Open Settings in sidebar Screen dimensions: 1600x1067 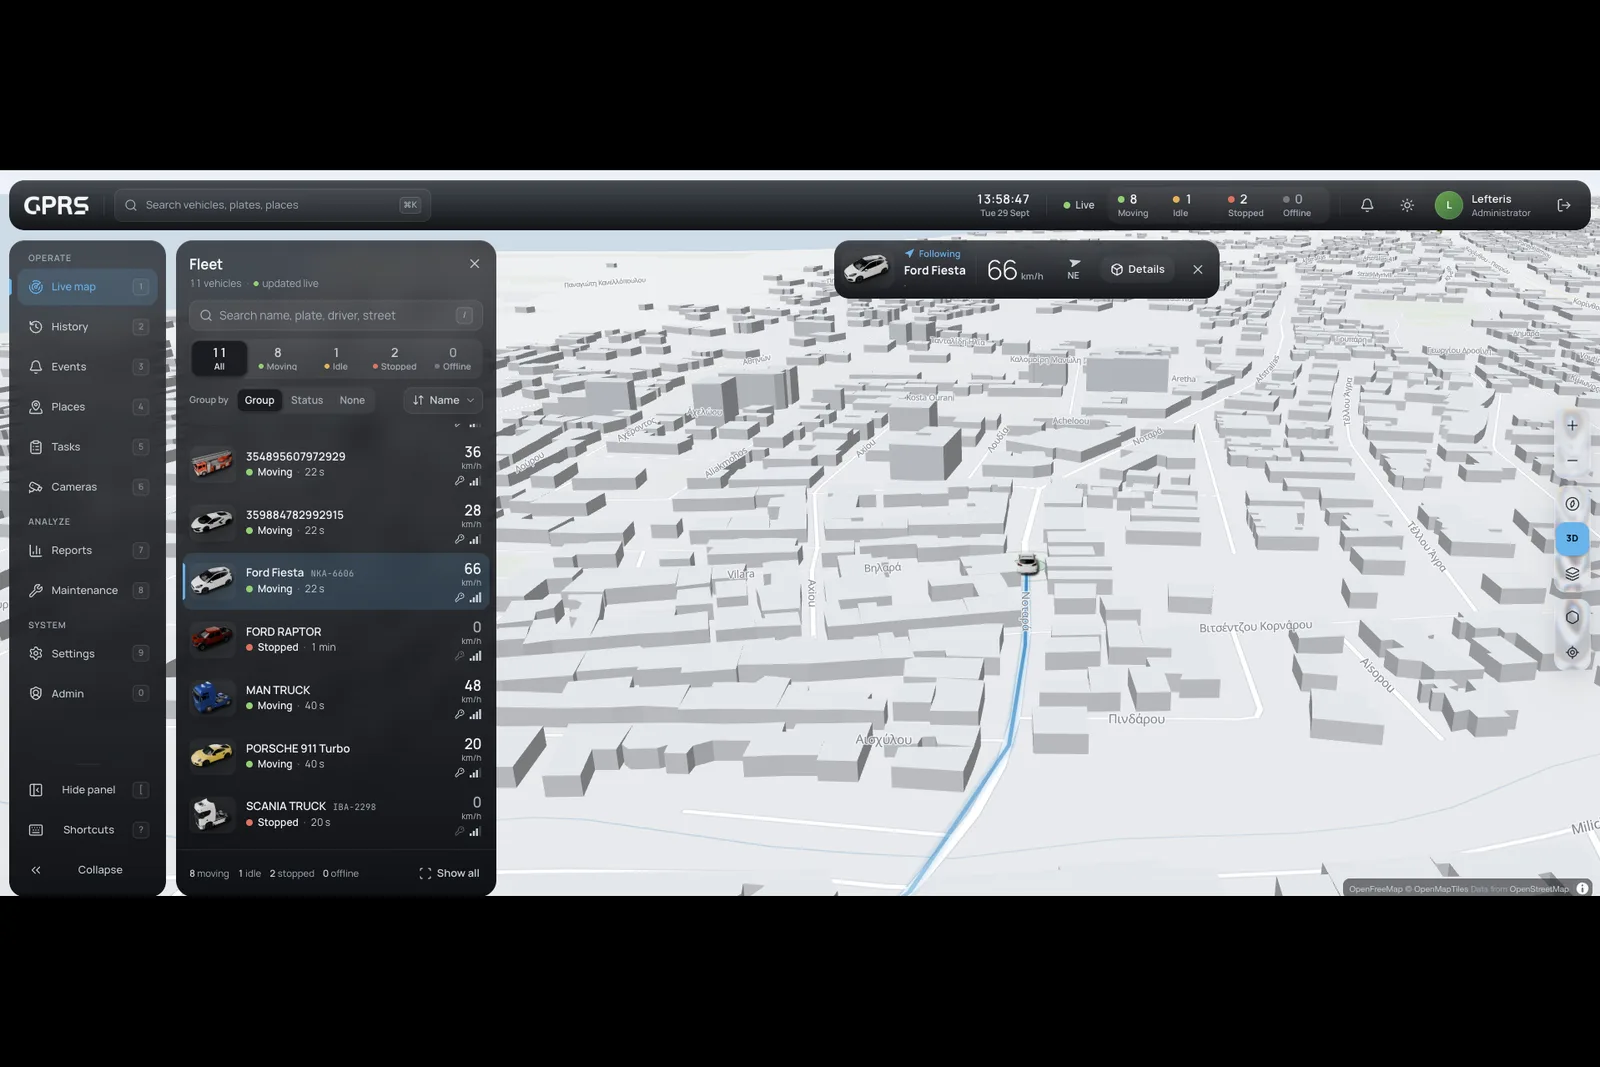[87, 653]
